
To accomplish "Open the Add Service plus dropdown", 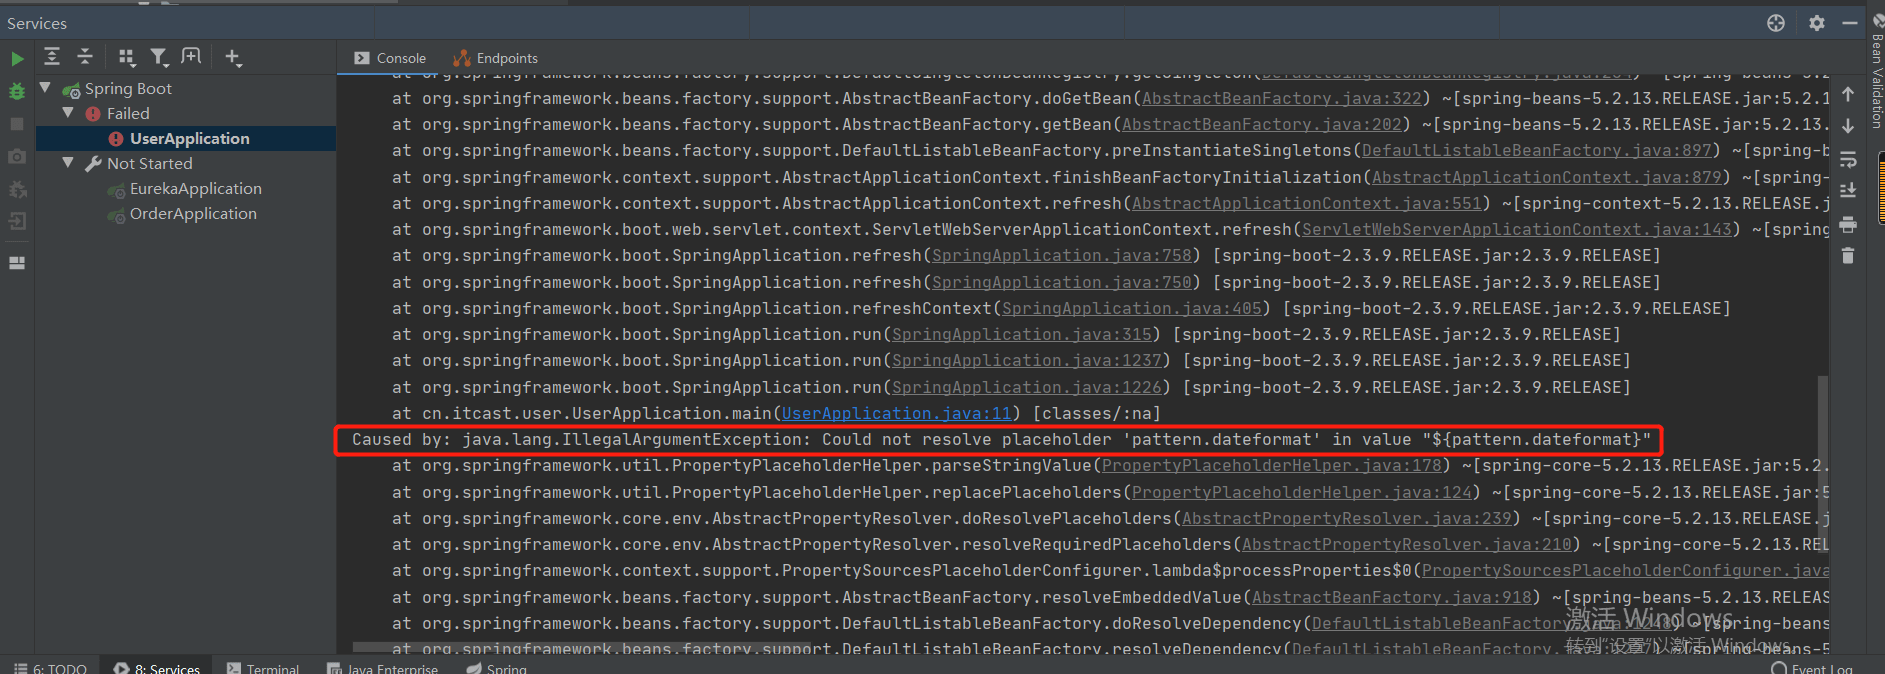I will [233, 57].
